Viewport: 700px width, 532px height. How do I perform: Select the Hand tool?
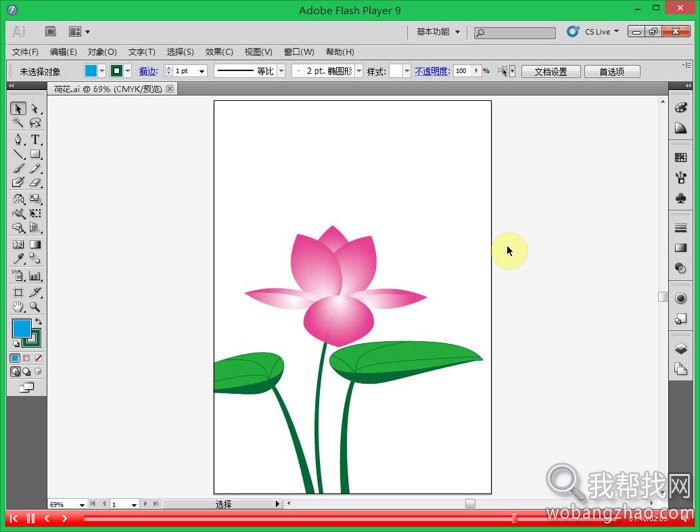pos(18,307)
